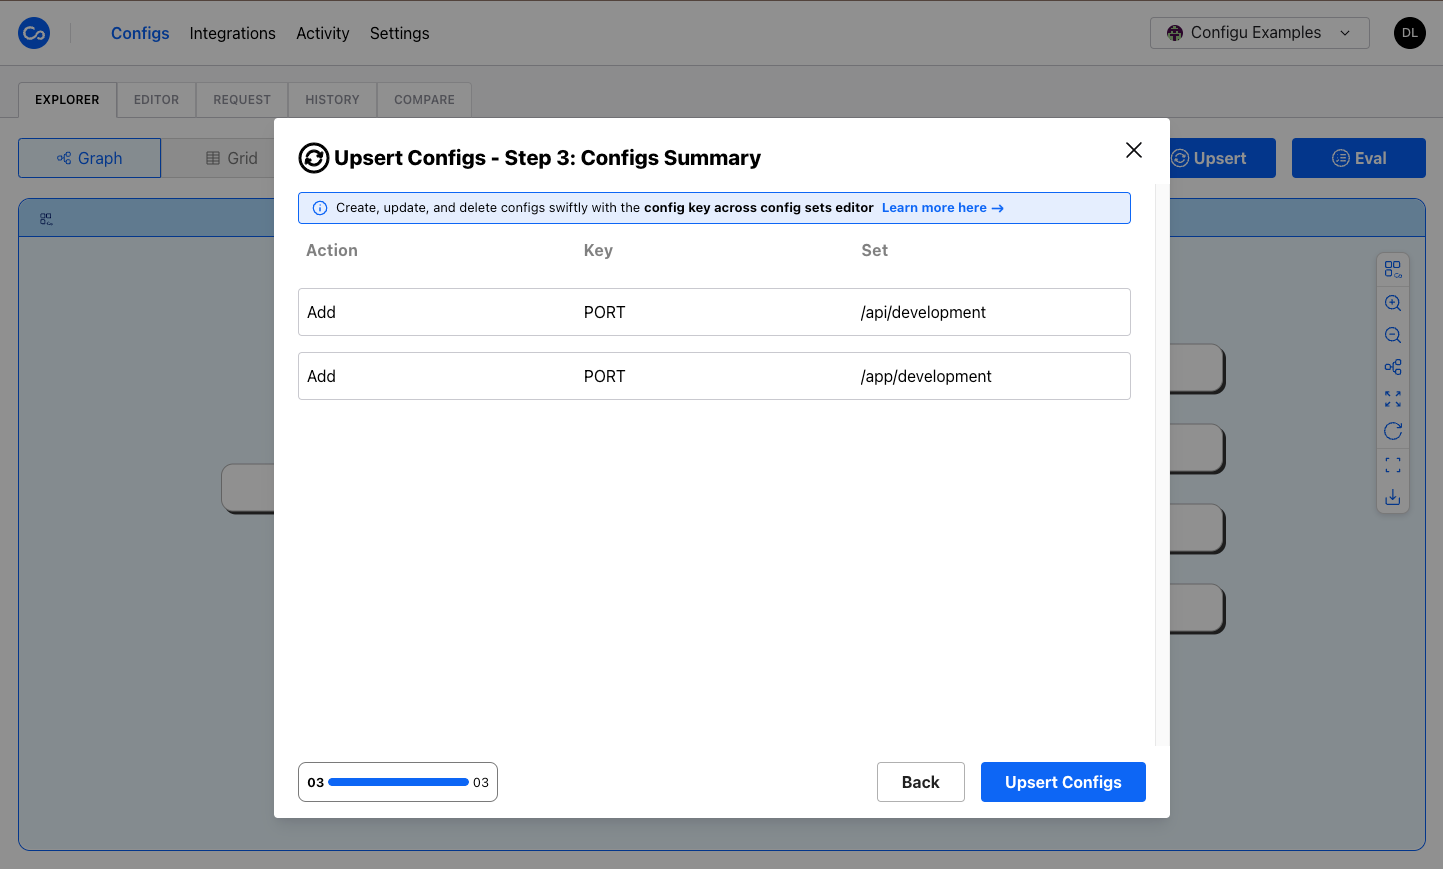
Task: Click the Key column header
Action: (598, 250)
